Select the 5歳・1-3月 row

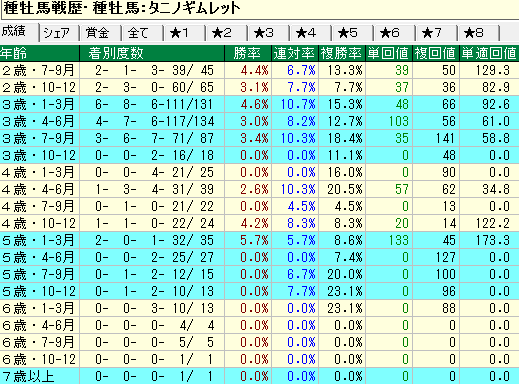259,240
